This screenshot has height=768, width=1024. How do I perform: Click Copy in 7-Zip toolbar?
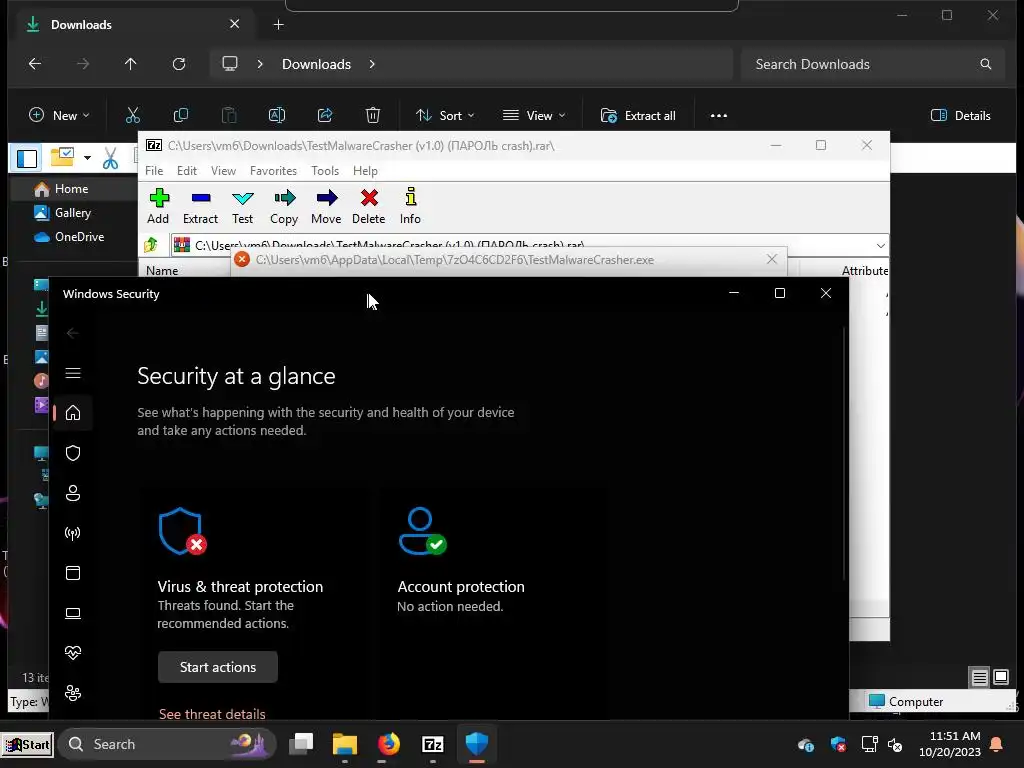[284, 206]
